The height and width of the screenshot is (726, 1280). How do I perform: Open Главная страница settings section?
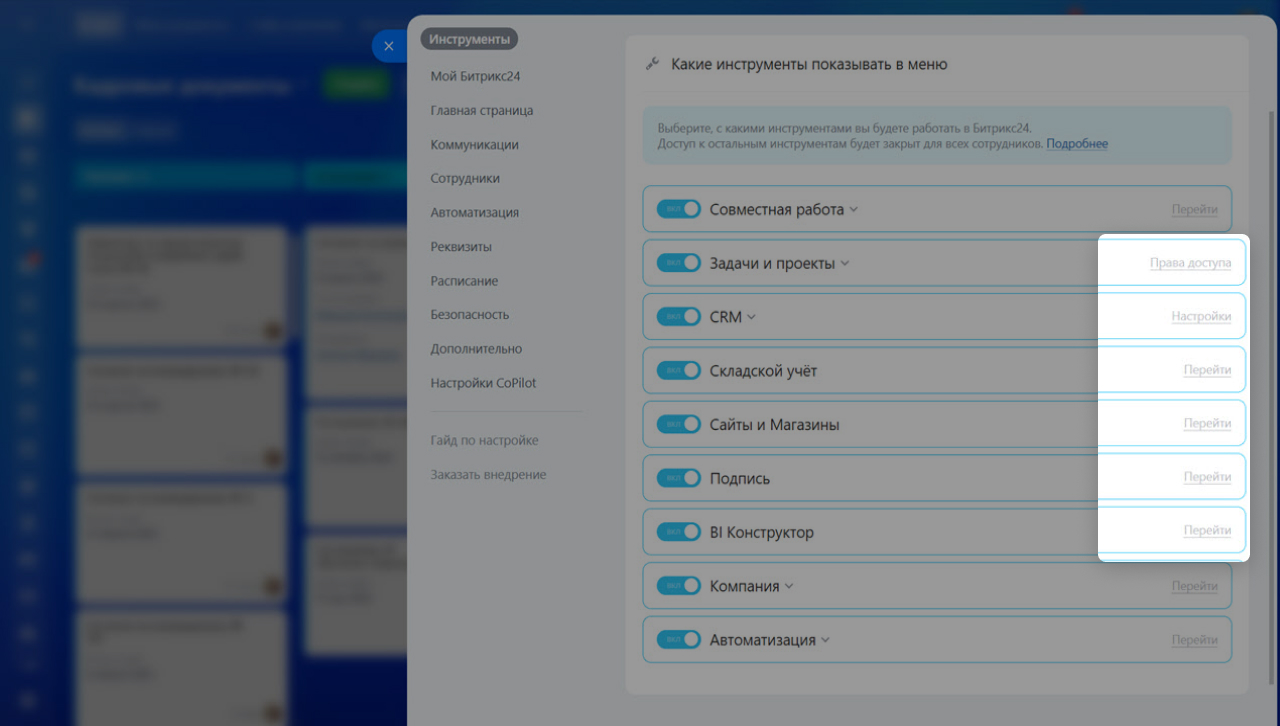tap(482, 110)
